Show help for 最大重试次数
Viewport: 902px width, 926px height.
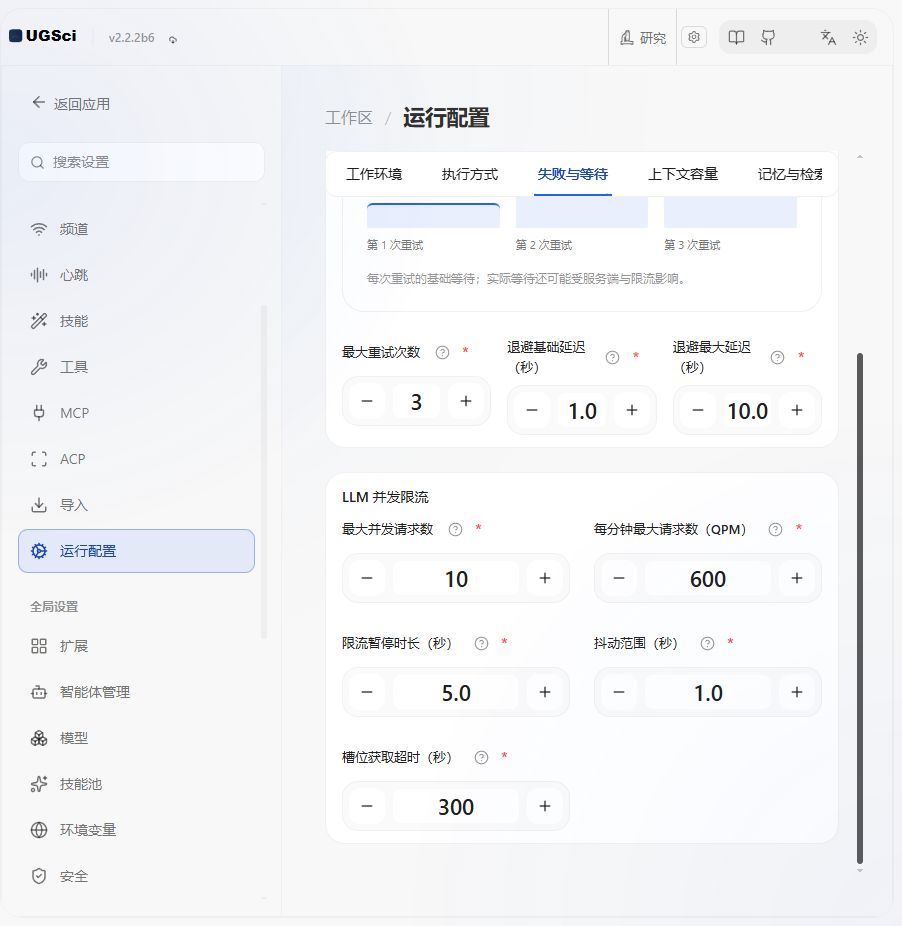(442, 353)
